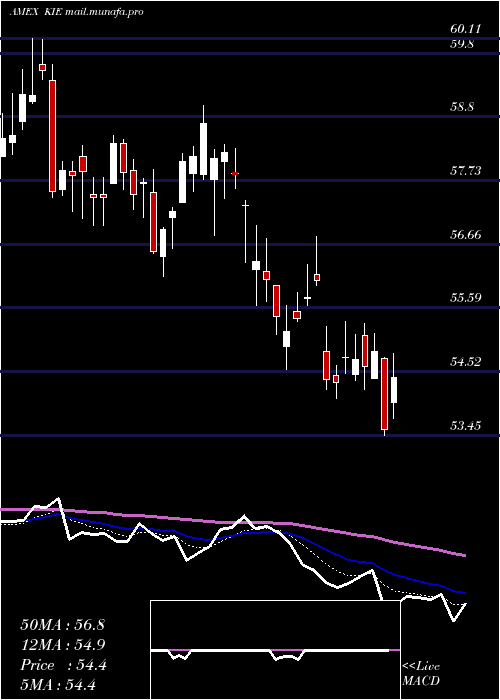Click the <<Live MACD label

pos(421,673)
